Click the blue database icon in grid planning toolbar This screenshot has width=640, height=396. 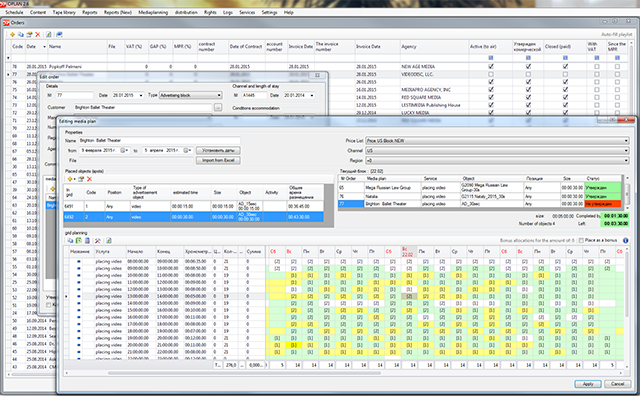pos(87,240)
